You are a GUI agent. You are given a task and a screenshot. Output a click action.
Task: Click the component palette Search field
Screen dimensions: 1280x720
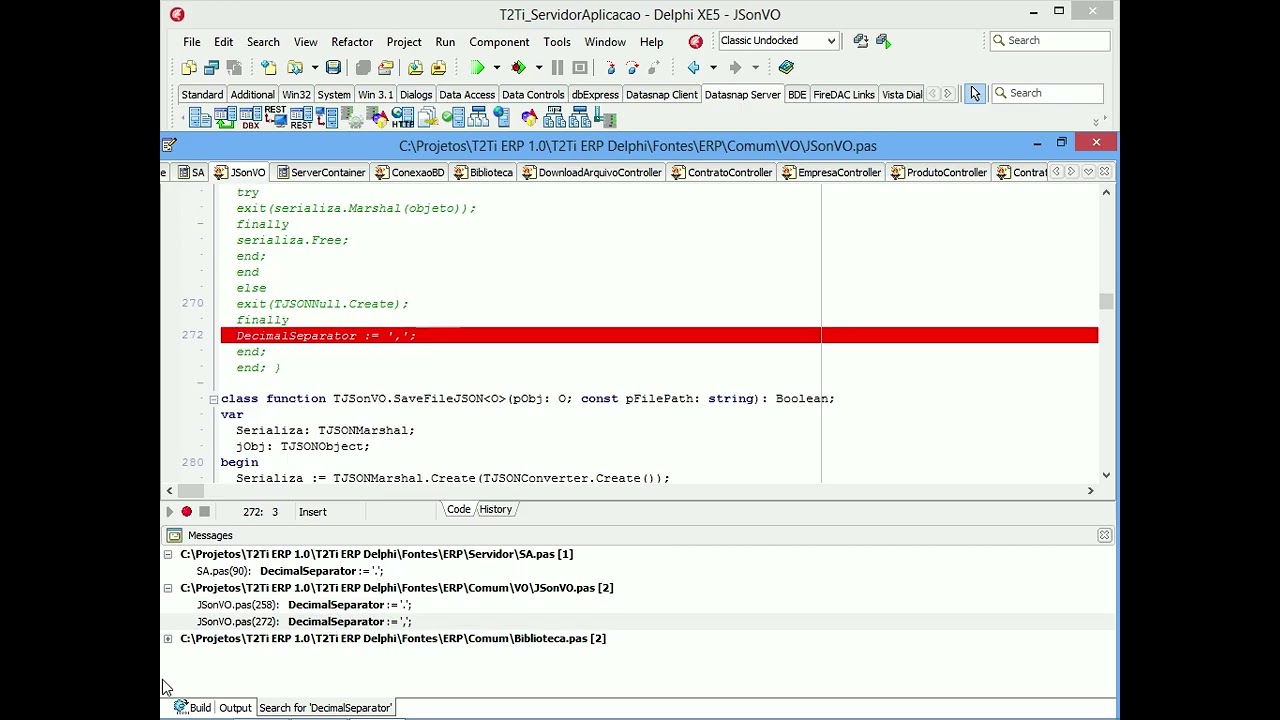1047,93
